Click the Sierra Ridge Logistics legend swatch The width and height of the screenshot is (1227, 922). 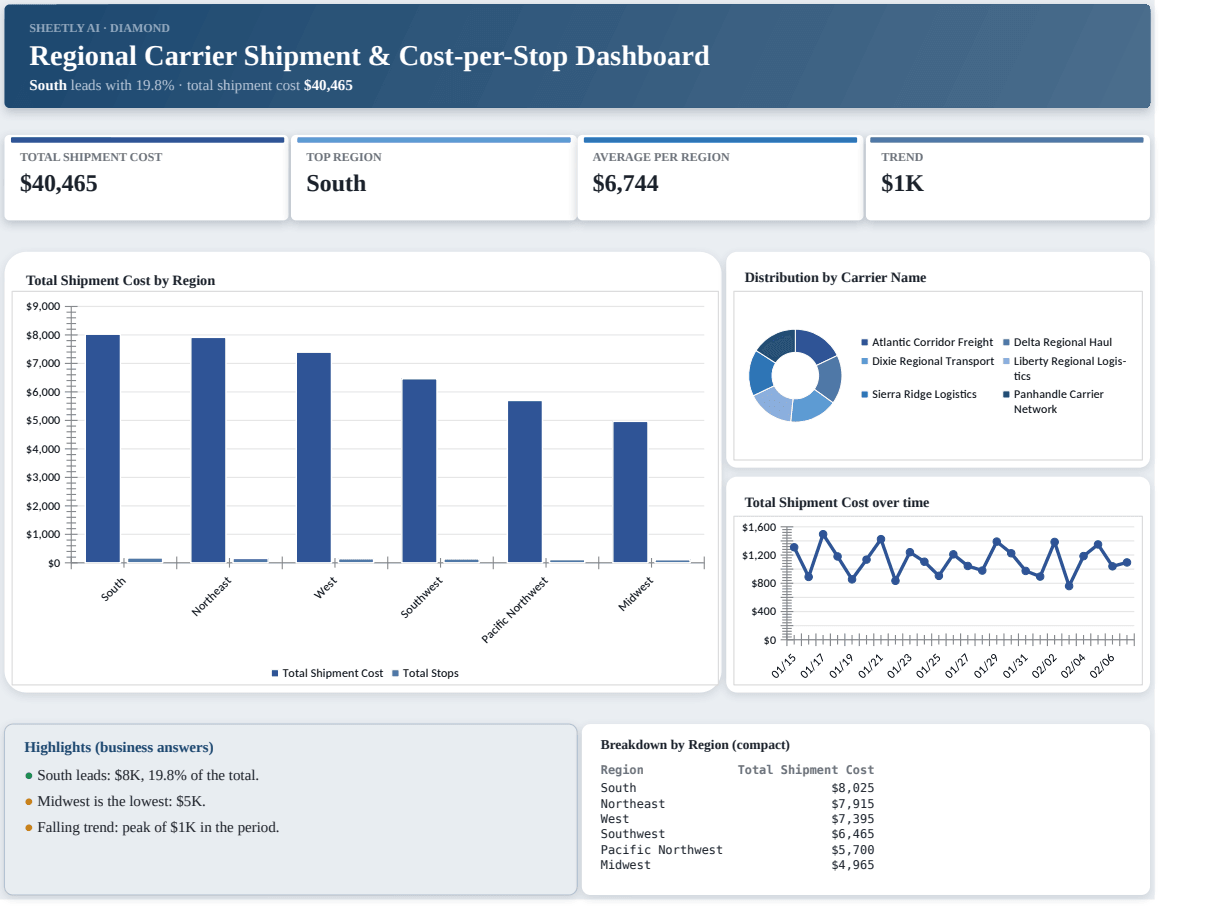[865, 394]
